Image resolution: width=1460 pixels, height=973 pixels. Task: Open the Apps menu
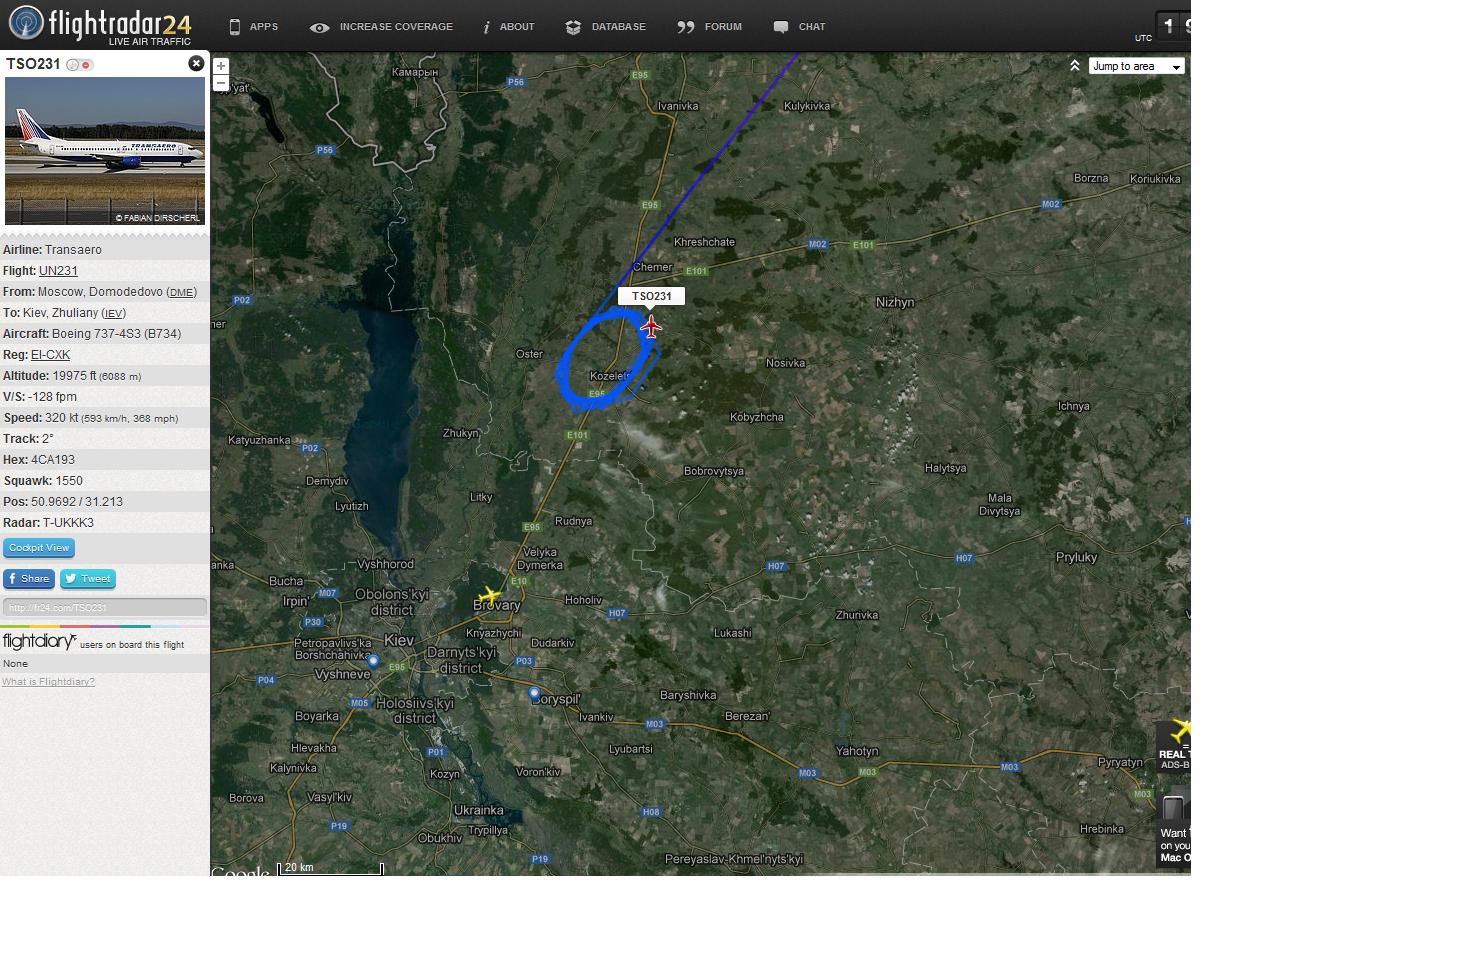[253, 27]
